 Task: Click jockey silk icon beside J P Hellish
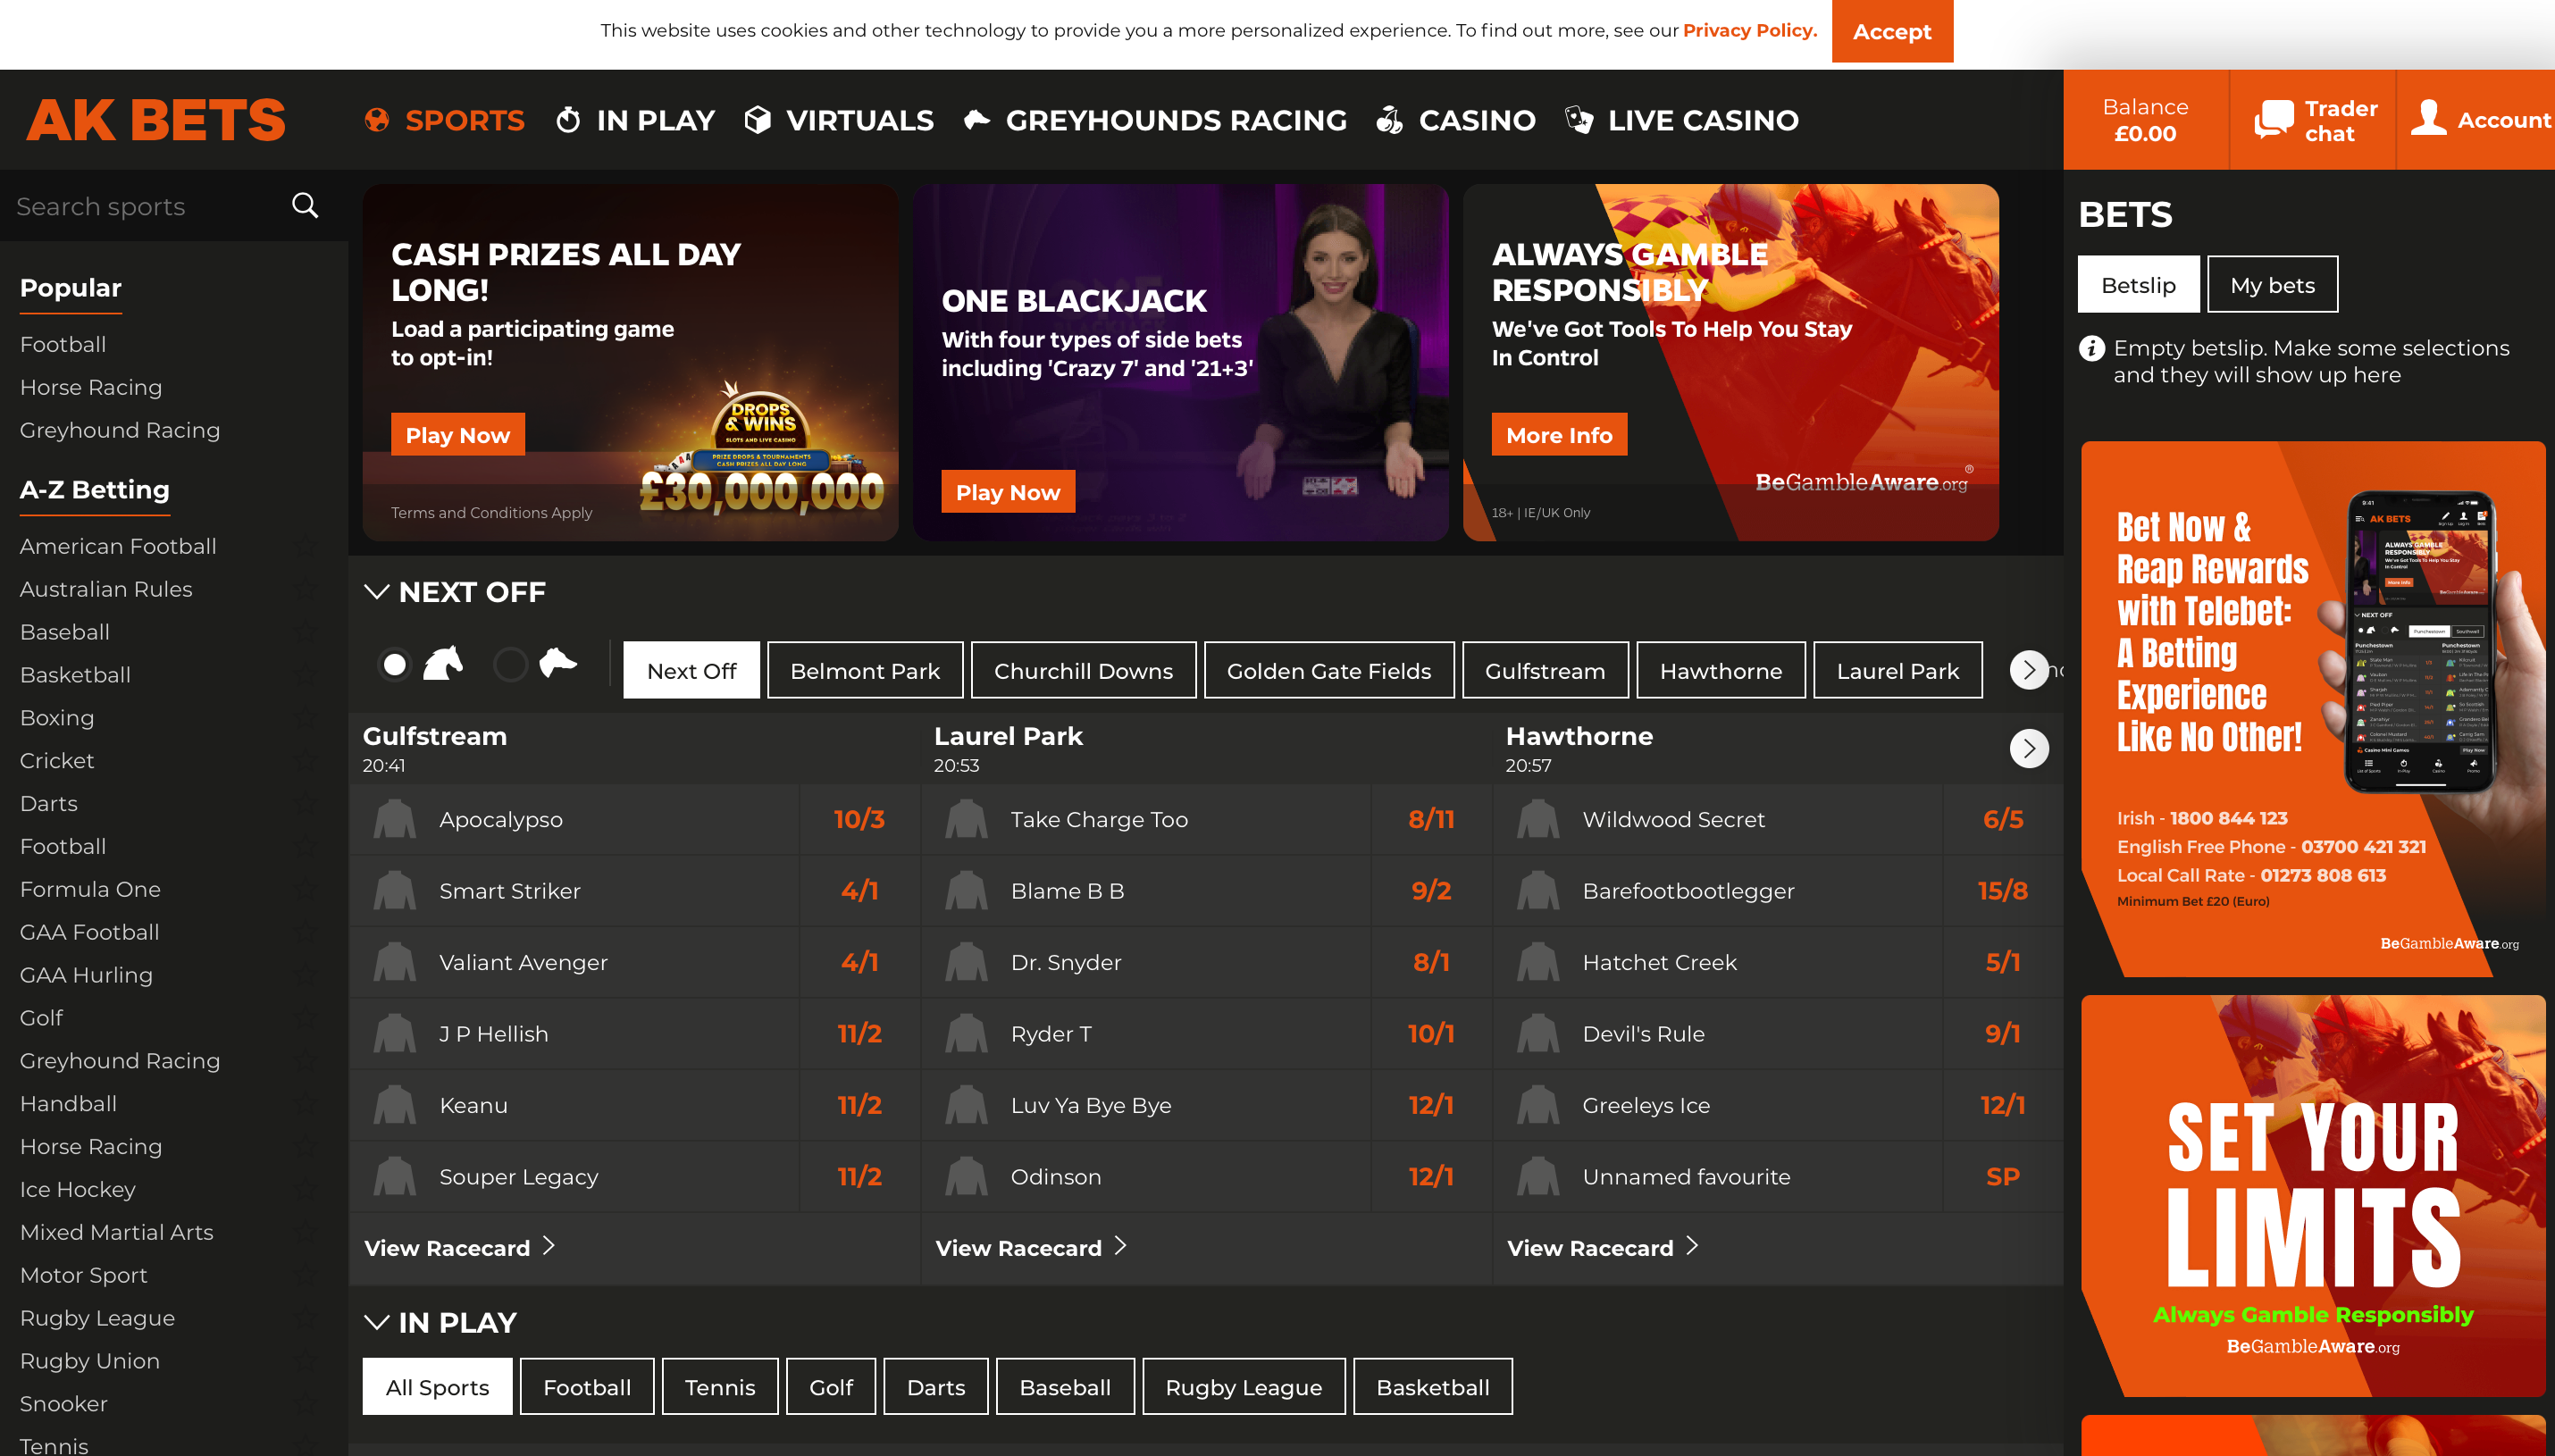[395, 1033]
